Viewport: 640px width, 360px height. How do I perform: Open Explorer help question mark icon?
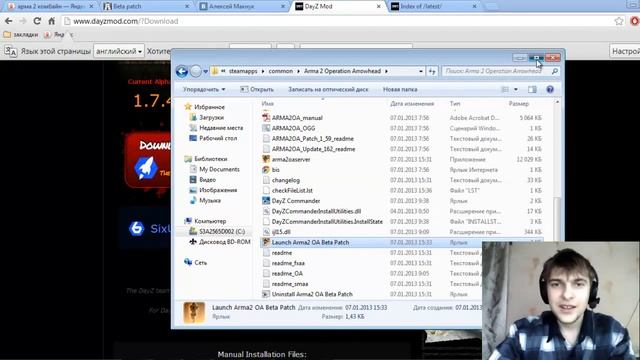pos(550,89)
